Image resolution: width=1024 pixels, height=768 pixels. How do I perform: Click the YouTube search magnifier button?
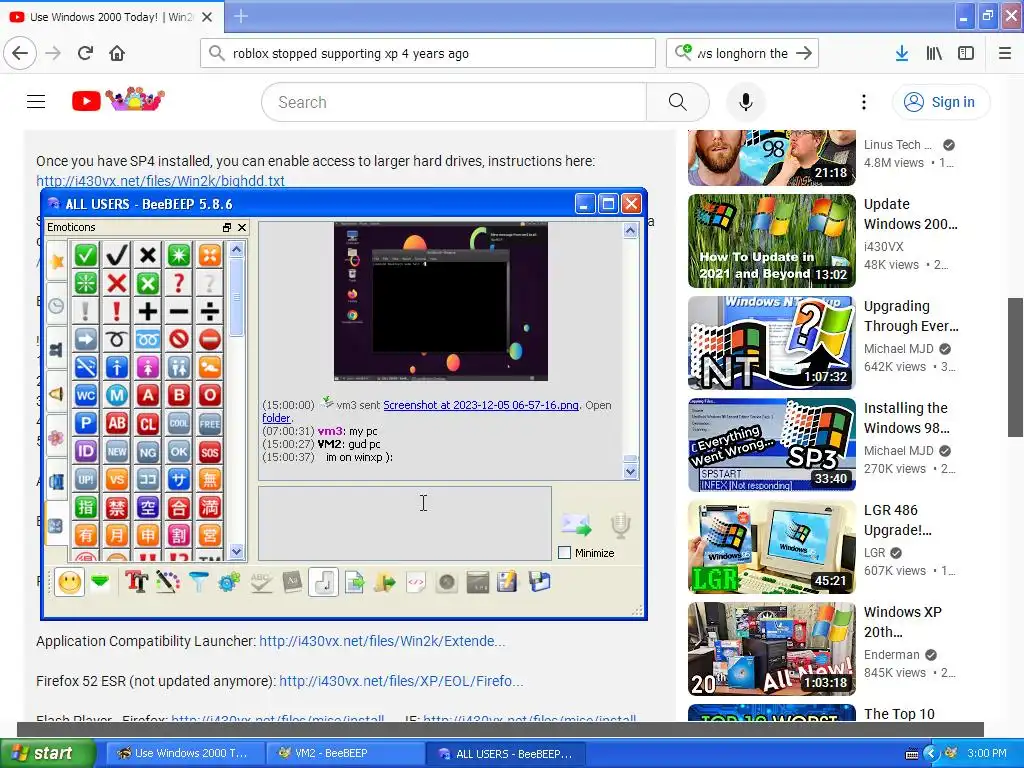pyautogui.click(x=678, y=102)
